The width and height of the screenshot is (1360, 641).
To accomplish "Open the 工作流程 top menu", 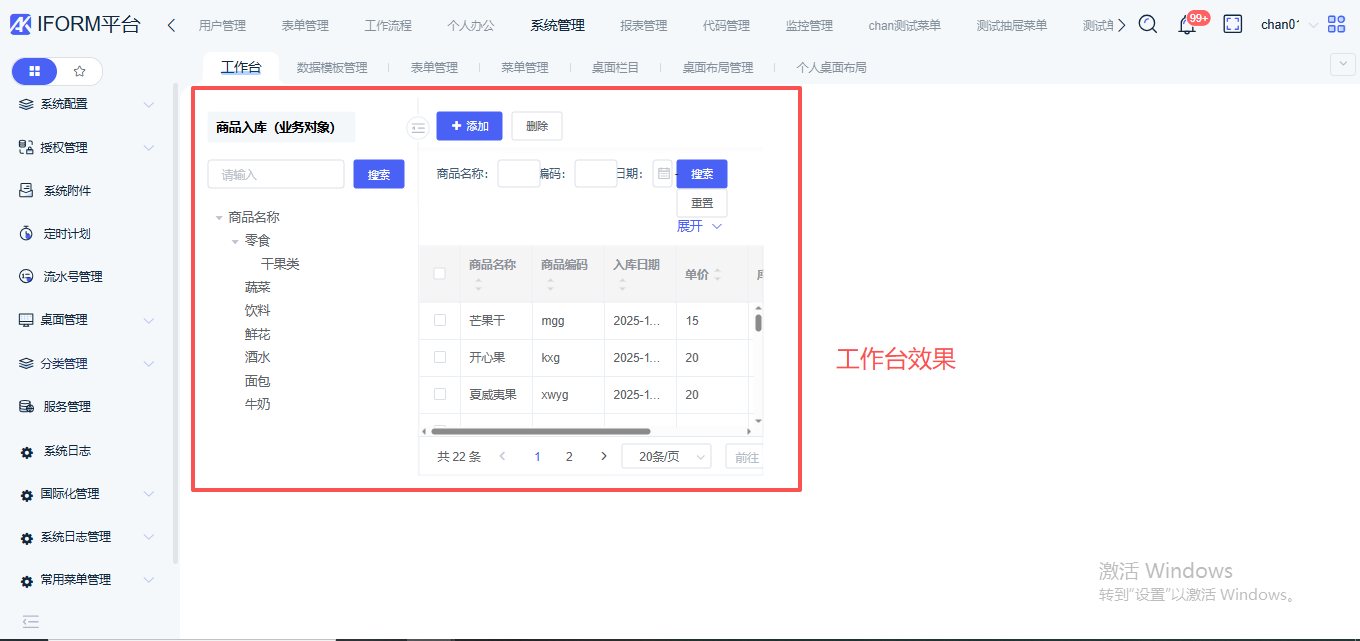I will pyautogui.click(x=388, y=26).
